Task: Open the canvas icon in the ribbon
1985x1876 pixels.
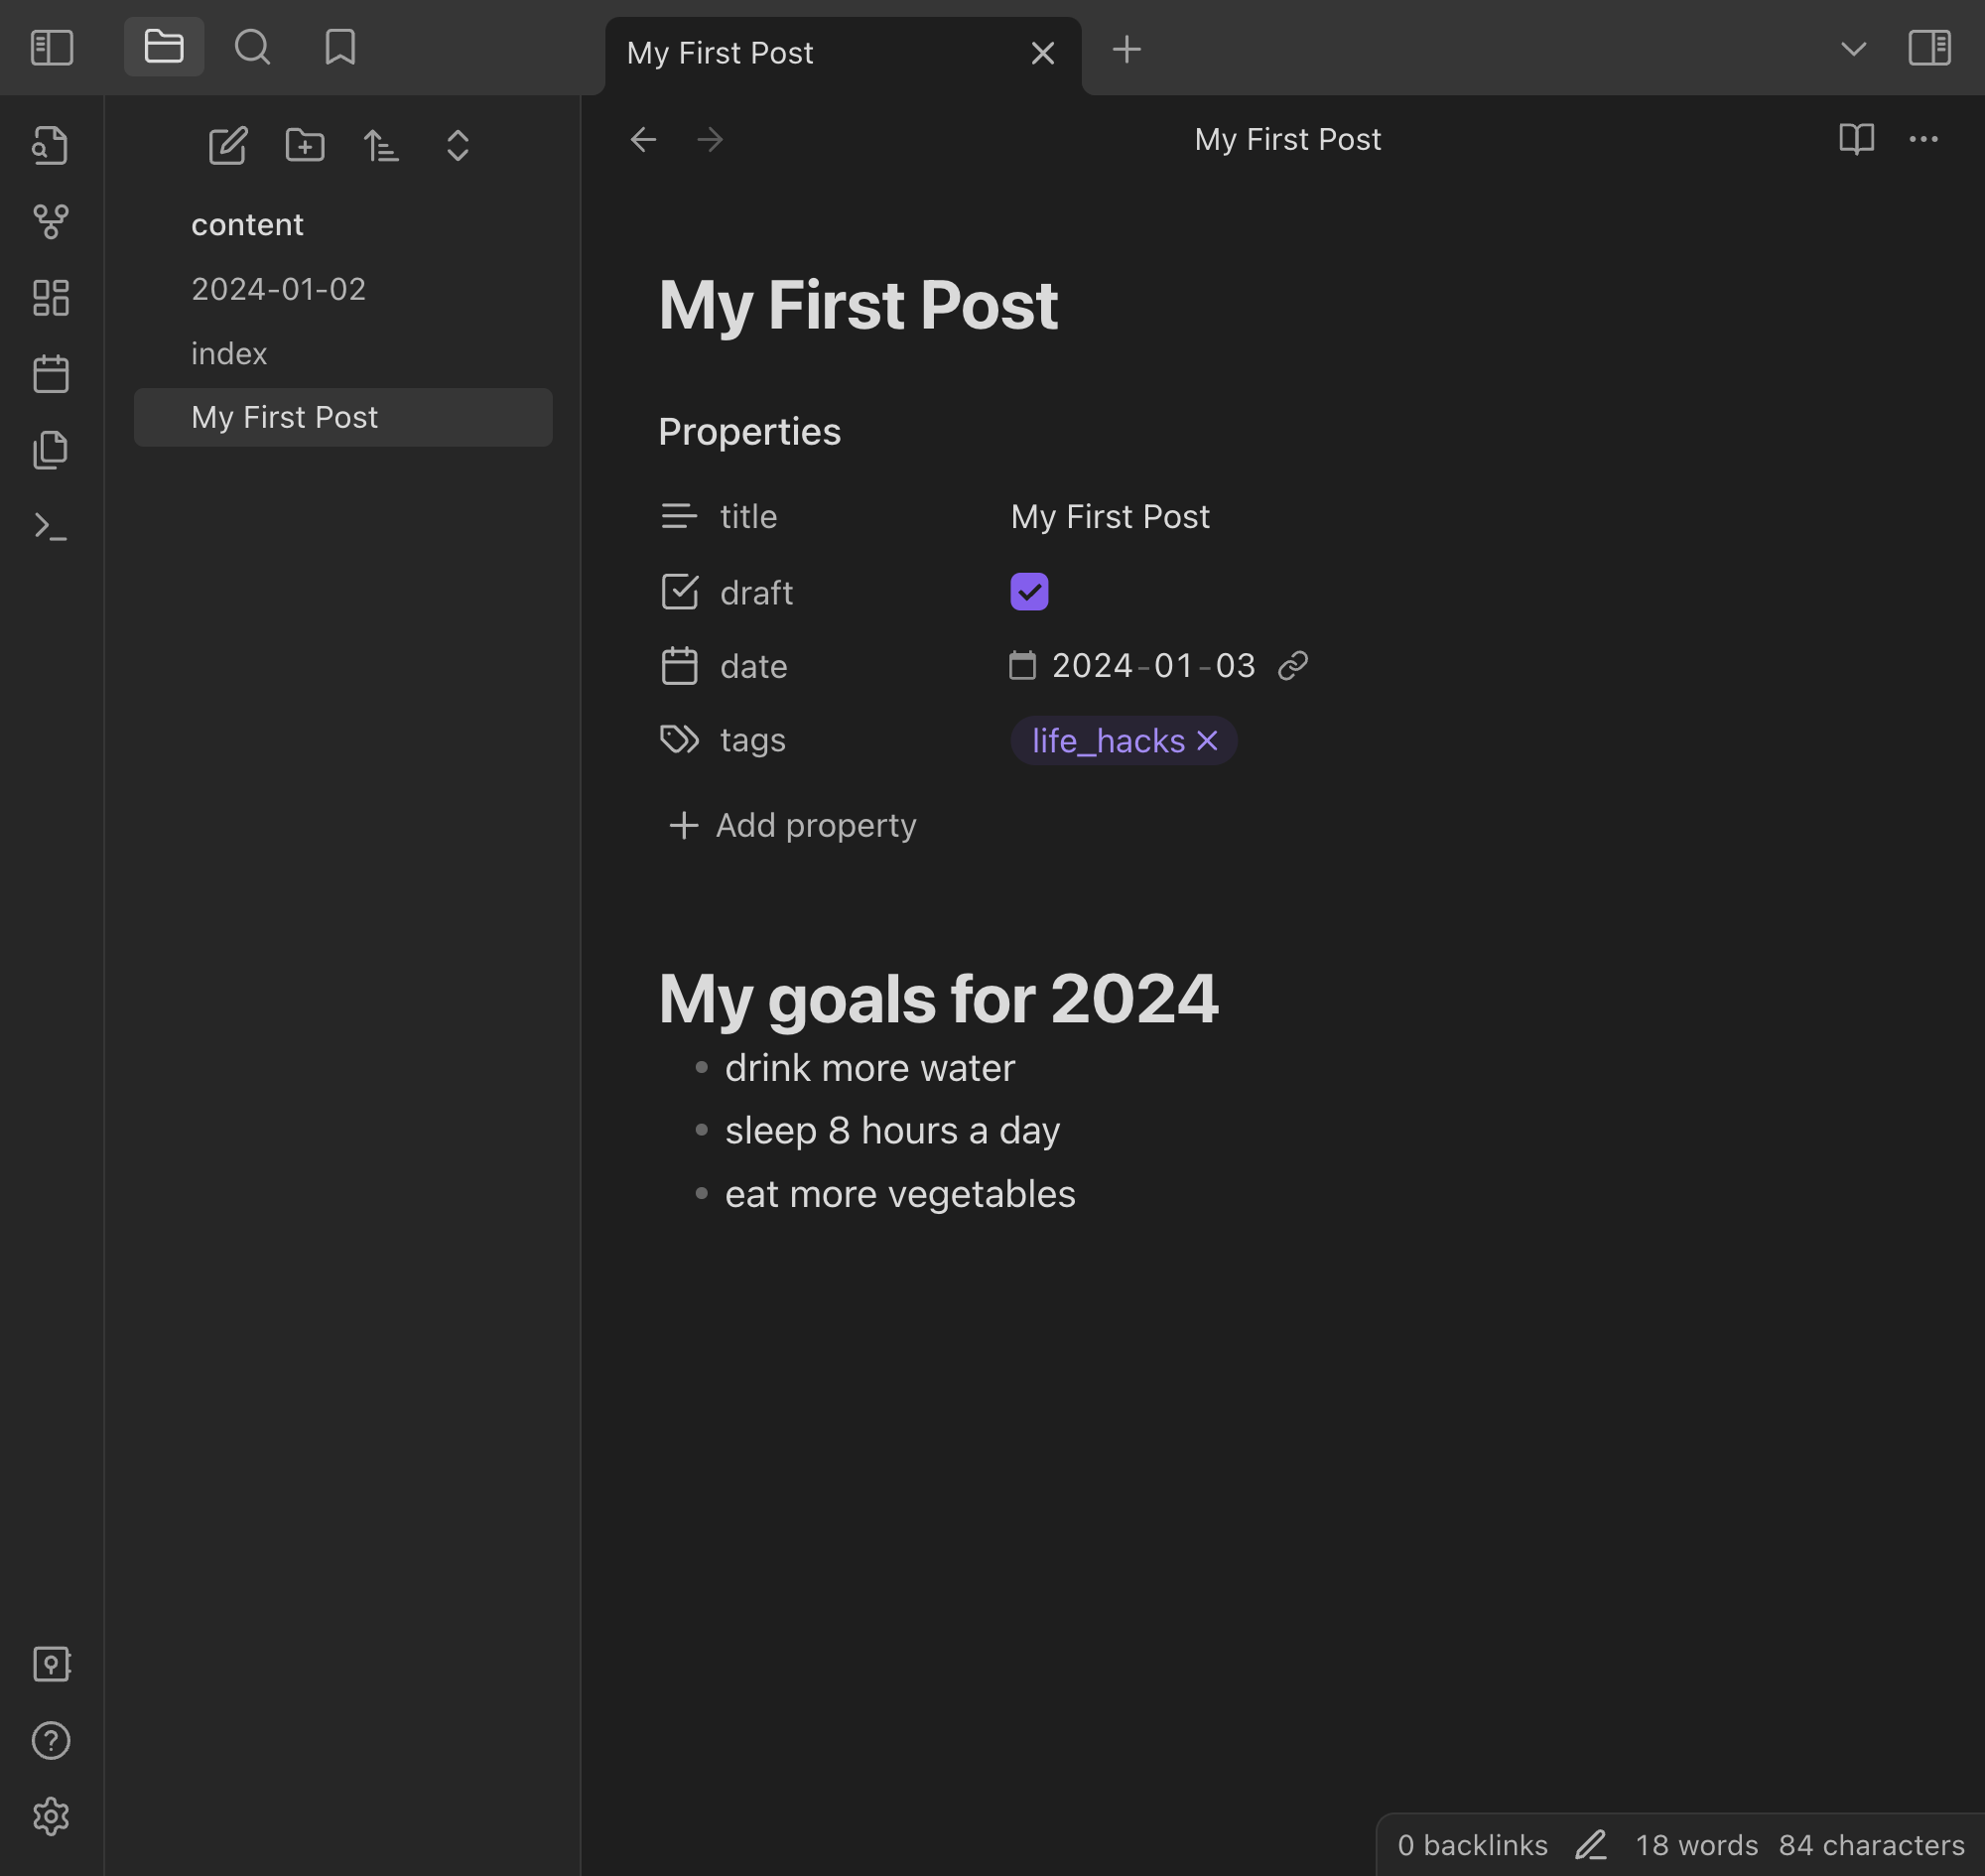Action: tap(50, 298)
